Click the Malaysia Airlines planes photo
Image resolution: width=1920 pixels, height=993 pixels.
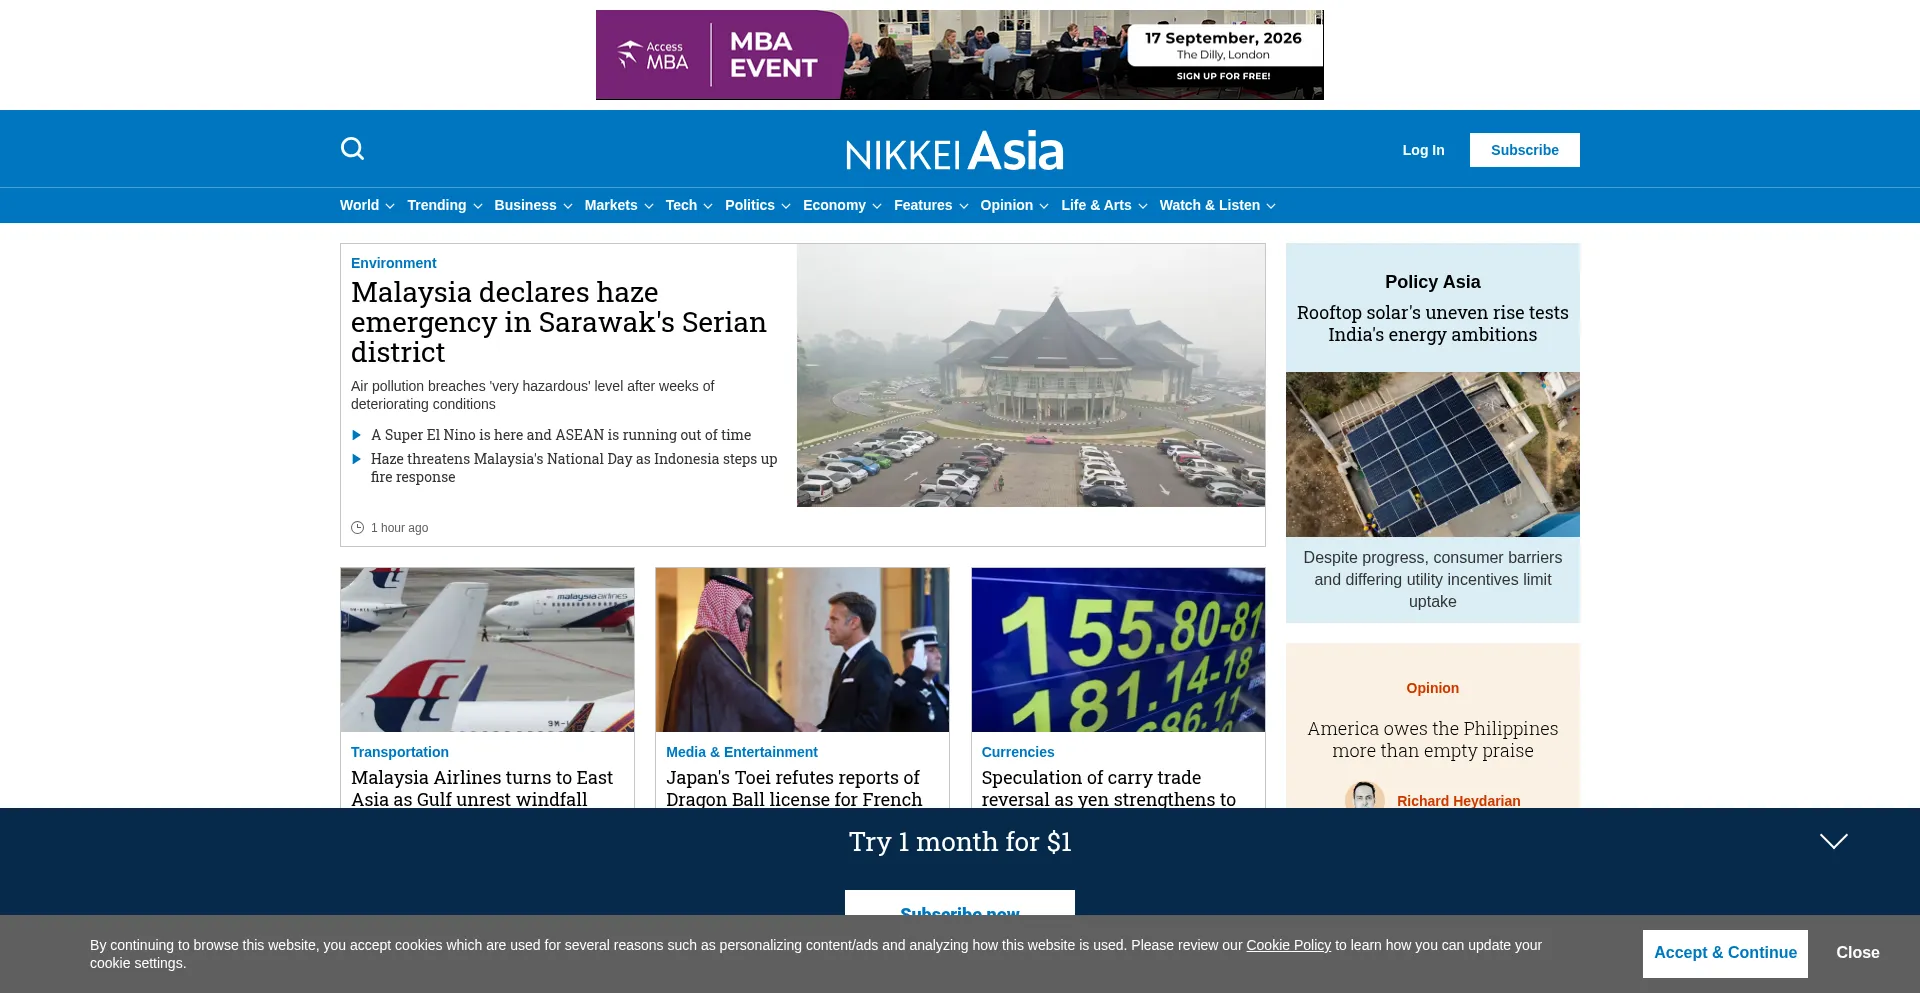487,650
